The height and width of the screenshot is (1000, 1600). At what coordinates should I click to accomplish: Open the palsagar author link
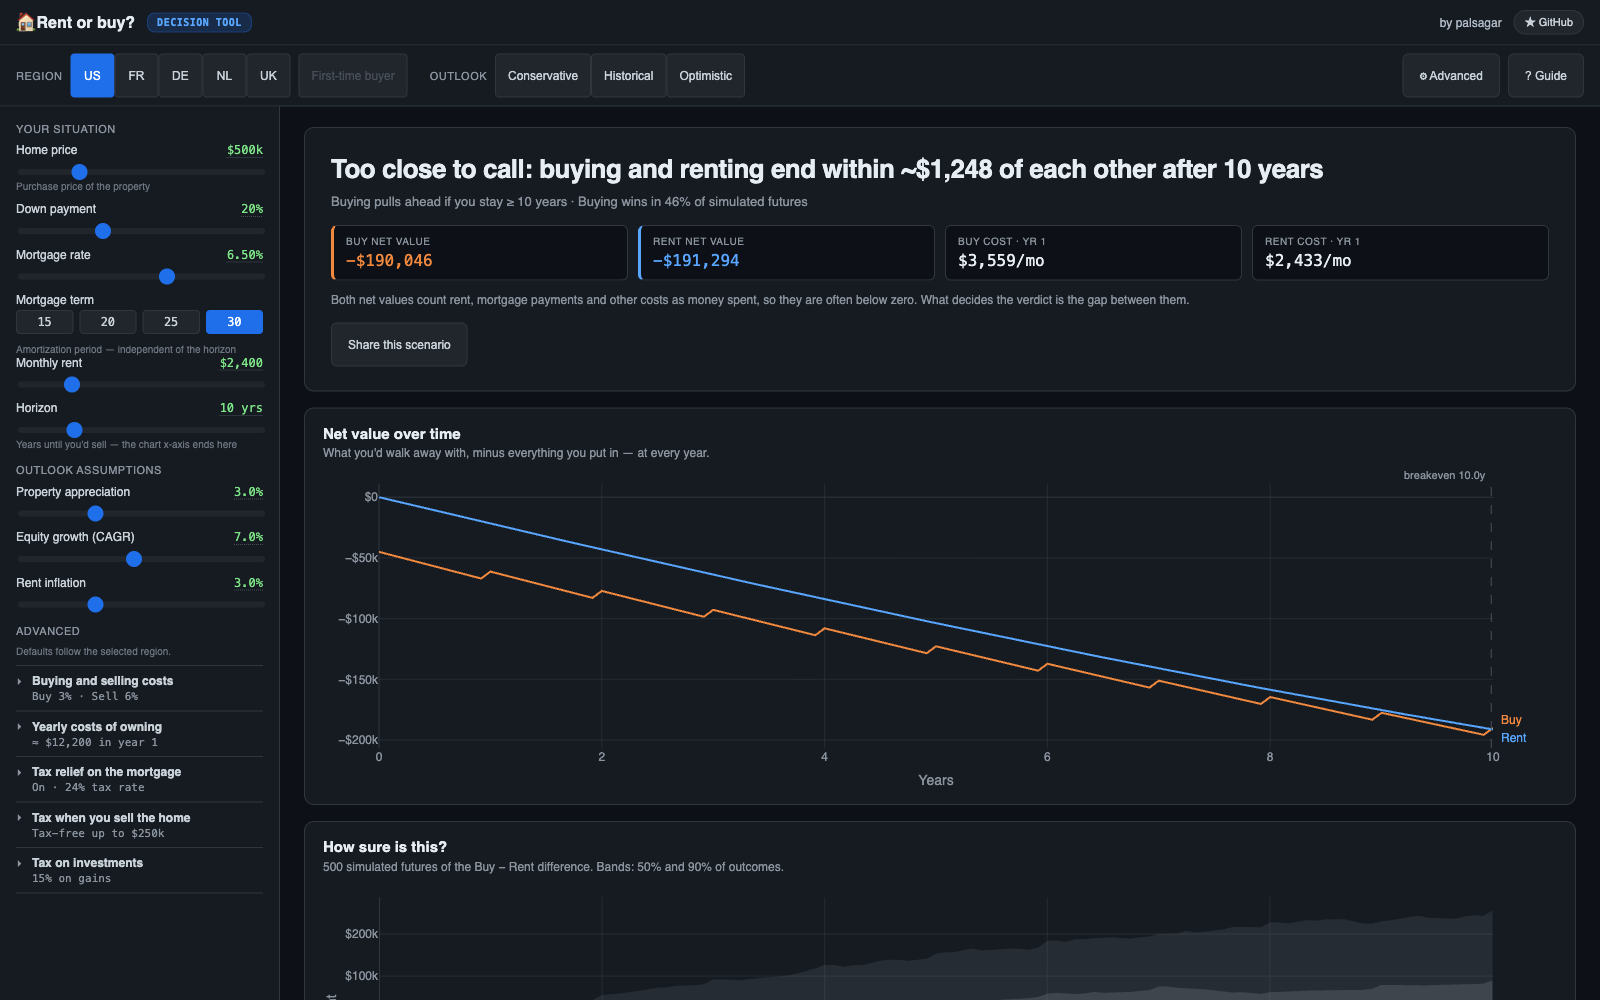(1470, 23)
